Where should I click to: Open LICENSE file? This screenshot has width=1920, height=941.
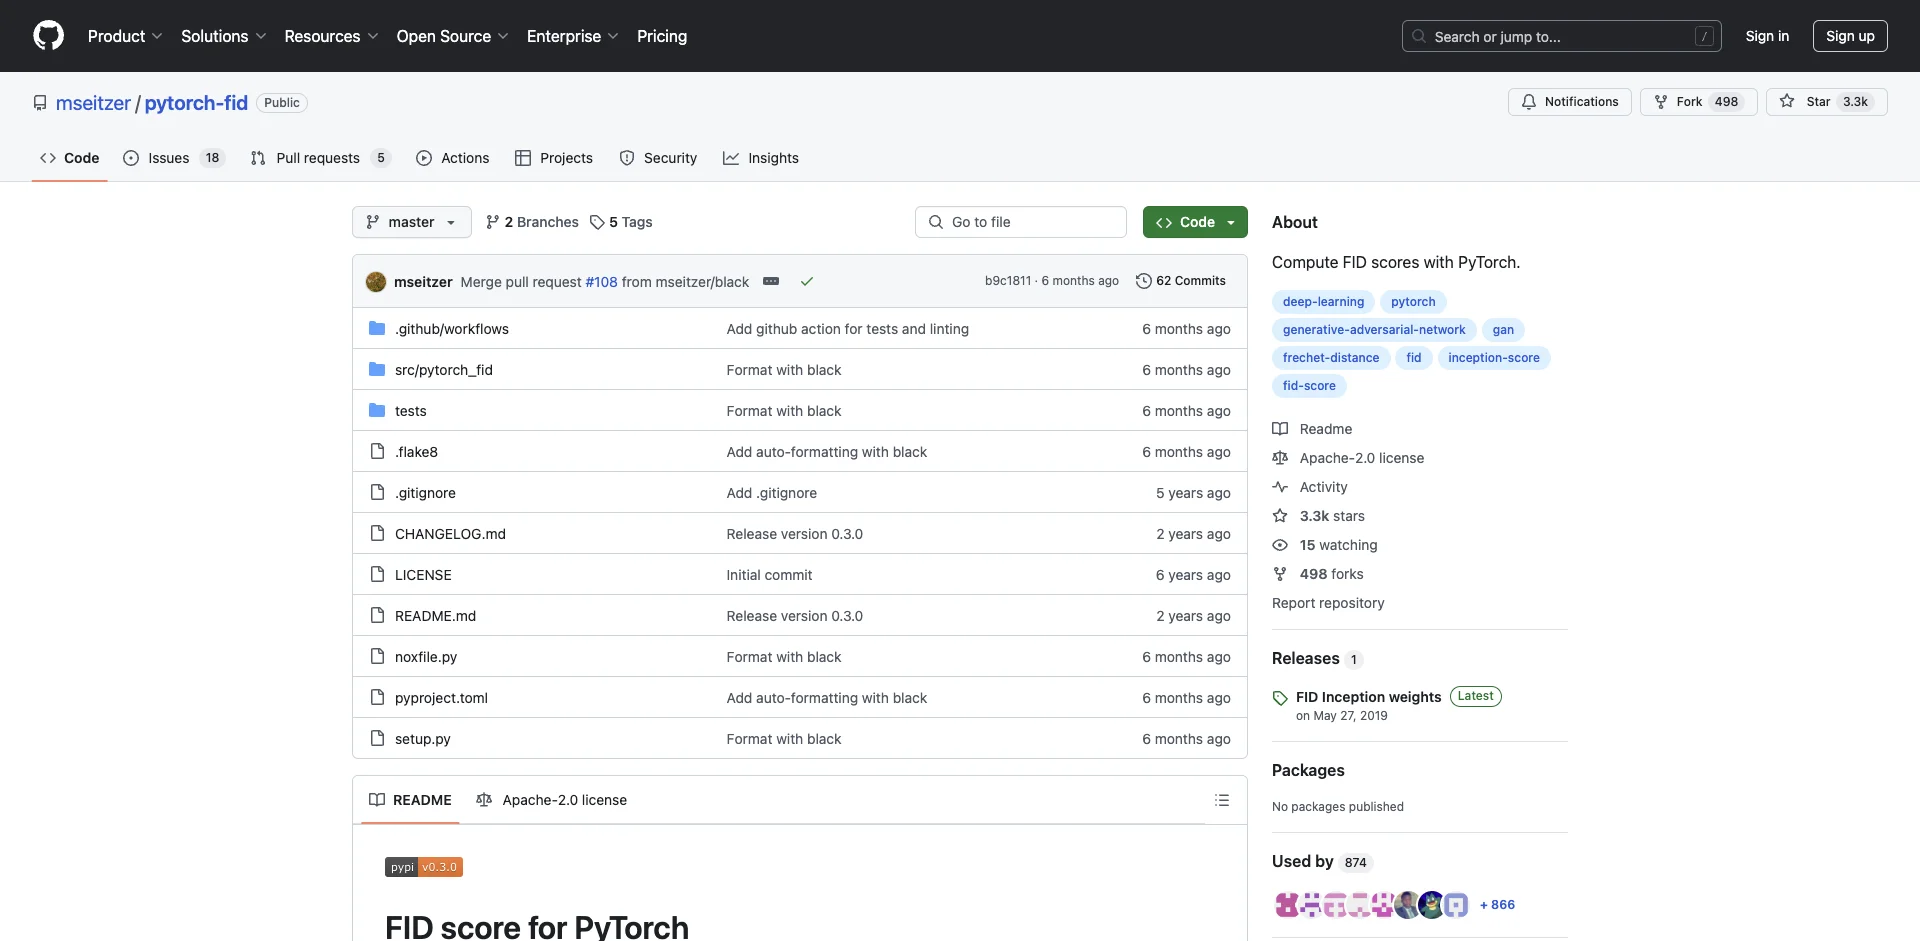click(423, 575)
